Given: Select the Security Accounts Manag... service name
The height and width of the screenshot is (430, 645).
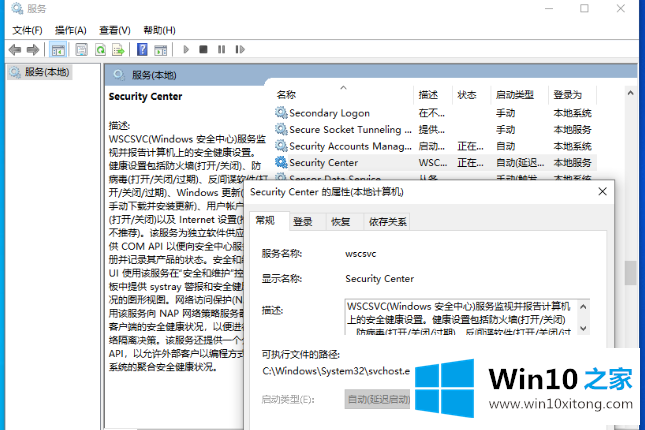Looking at the screenshot, I should click(x=350, y=146).
